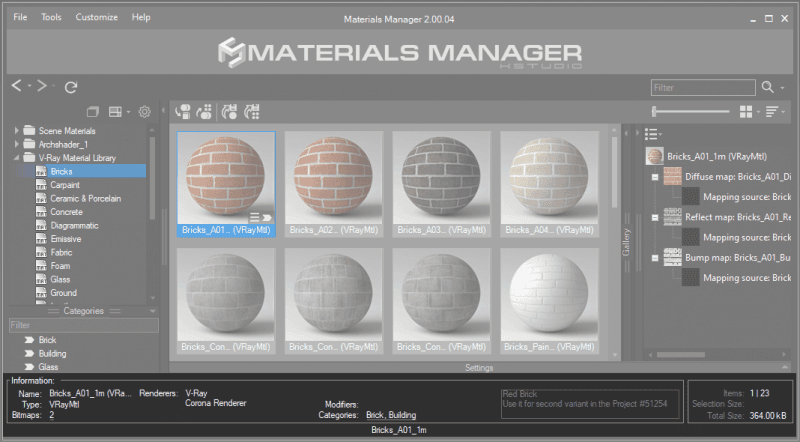Screen dimensions: 800x442
Task: Click the third toolbar icon, sphere with floppy disk
Action: pos(229,111)
